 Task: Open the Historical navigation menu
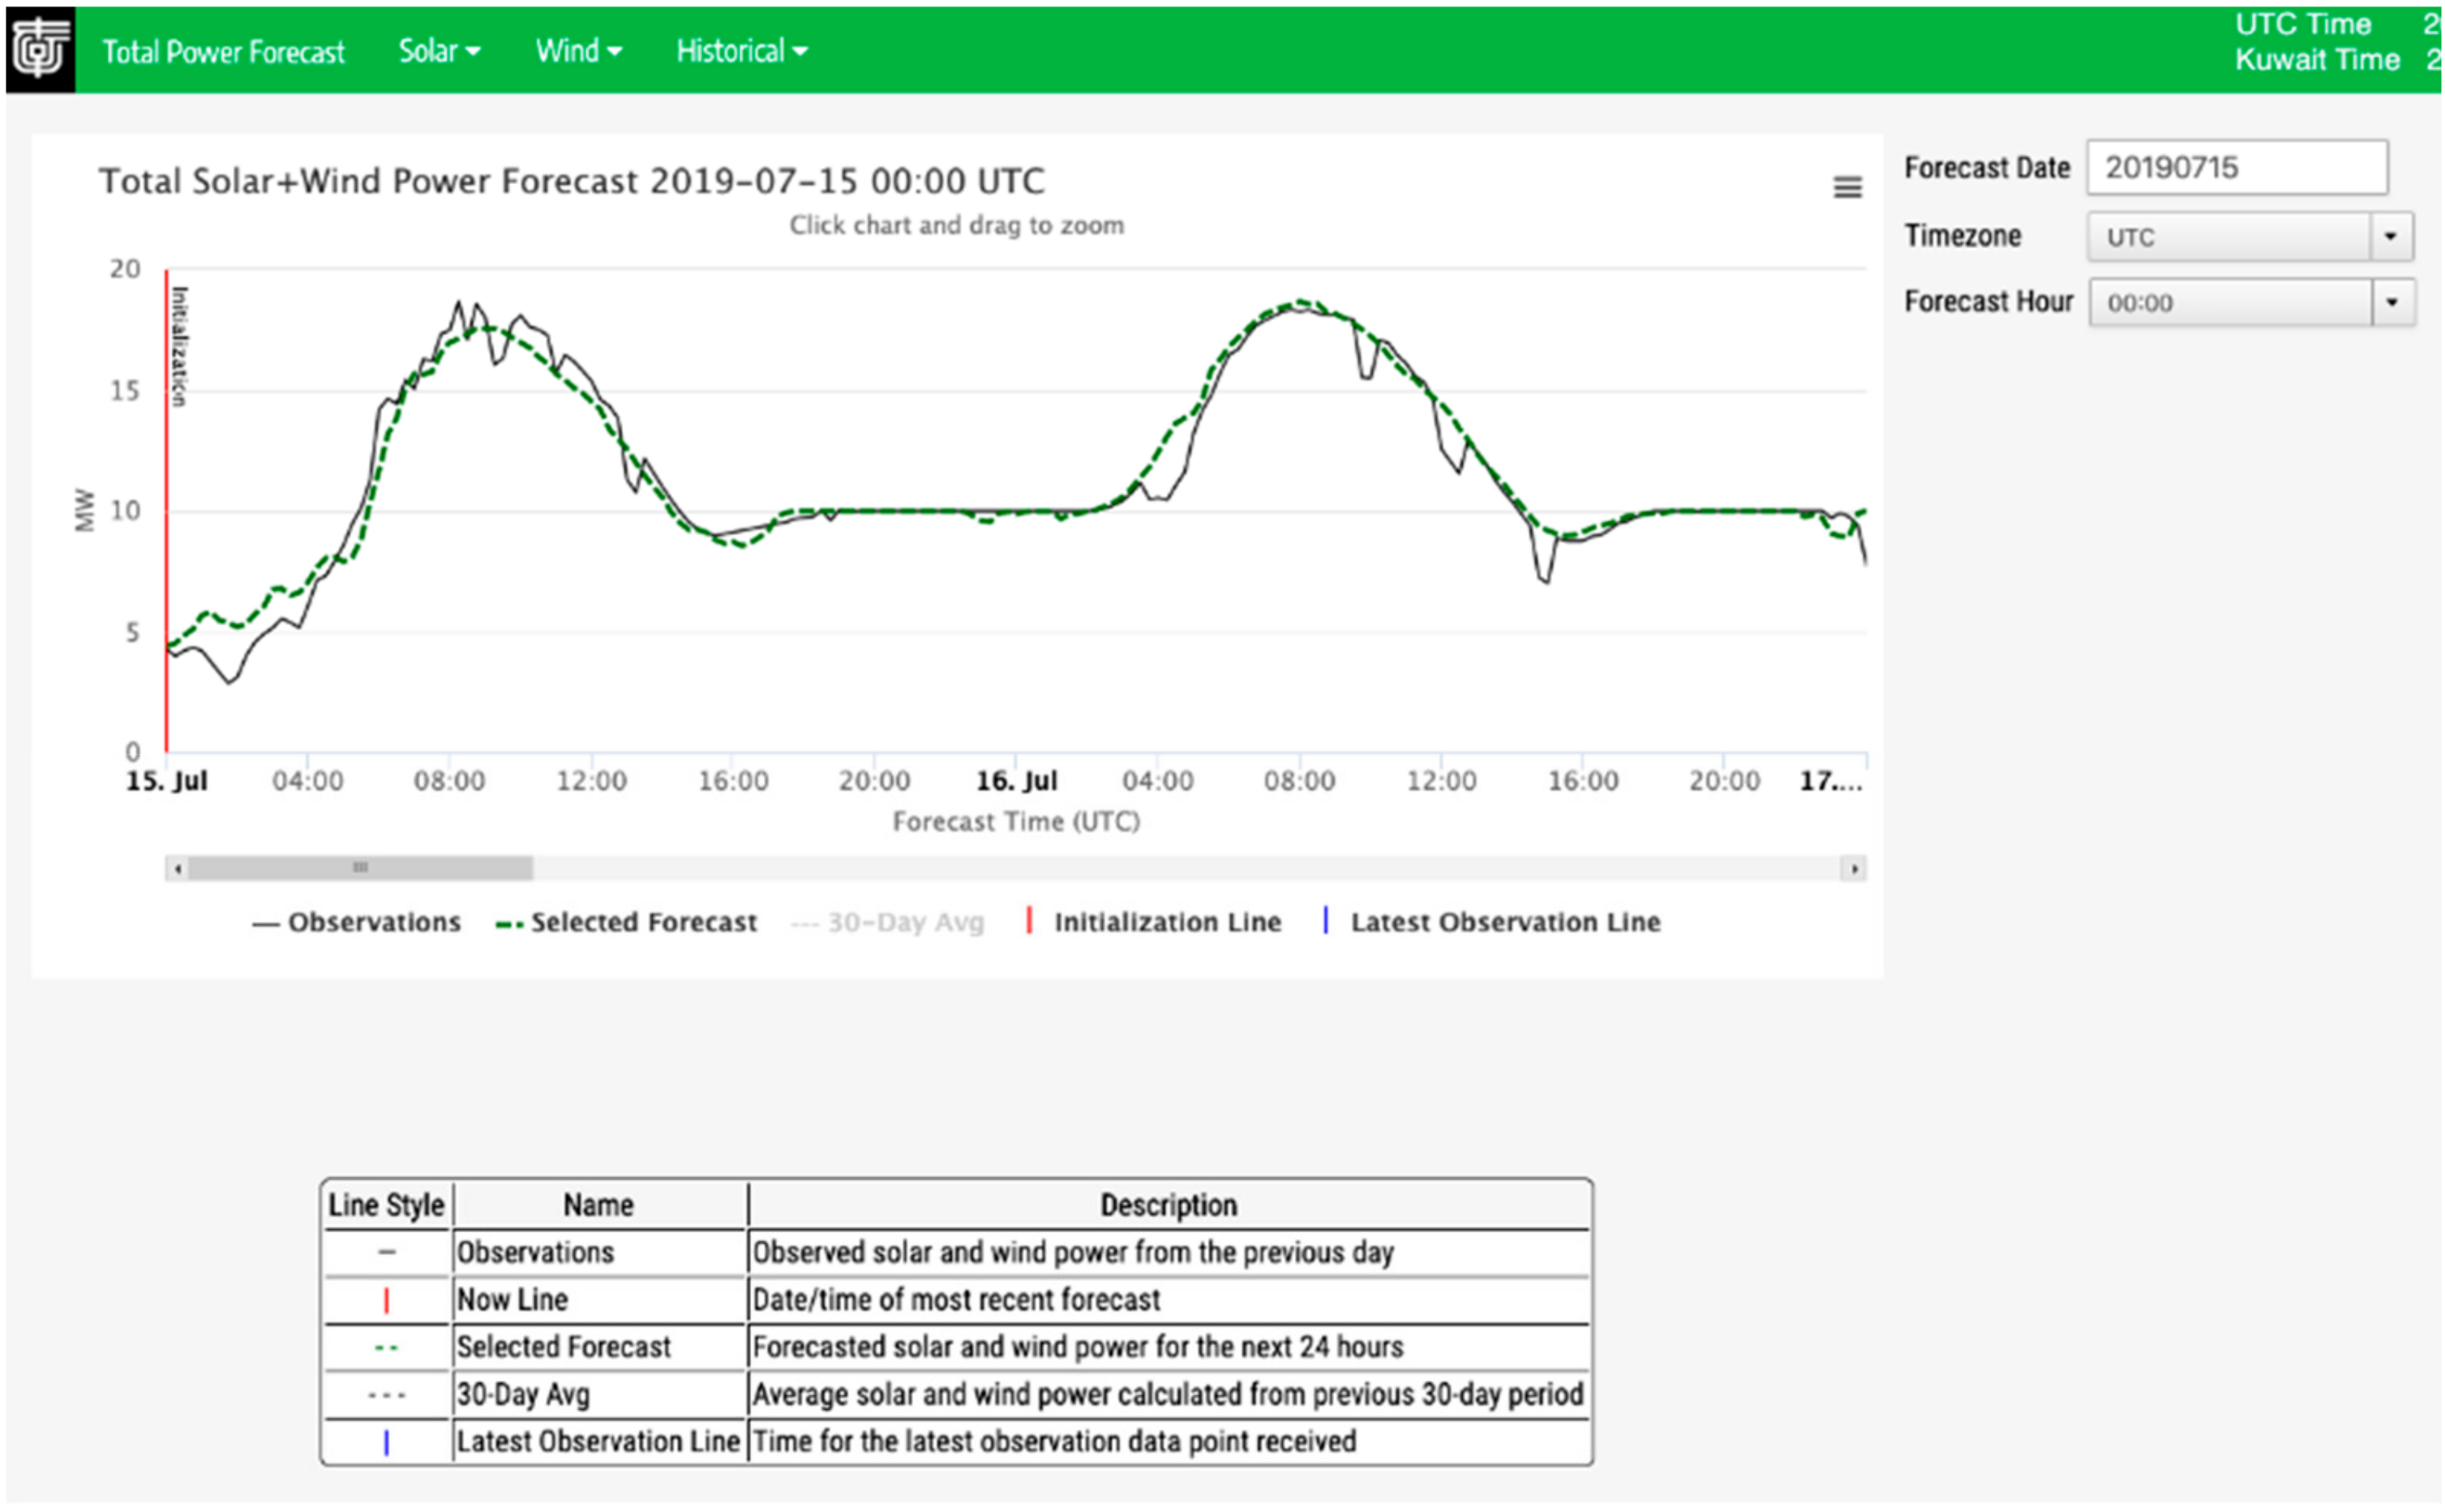[741, 51]
